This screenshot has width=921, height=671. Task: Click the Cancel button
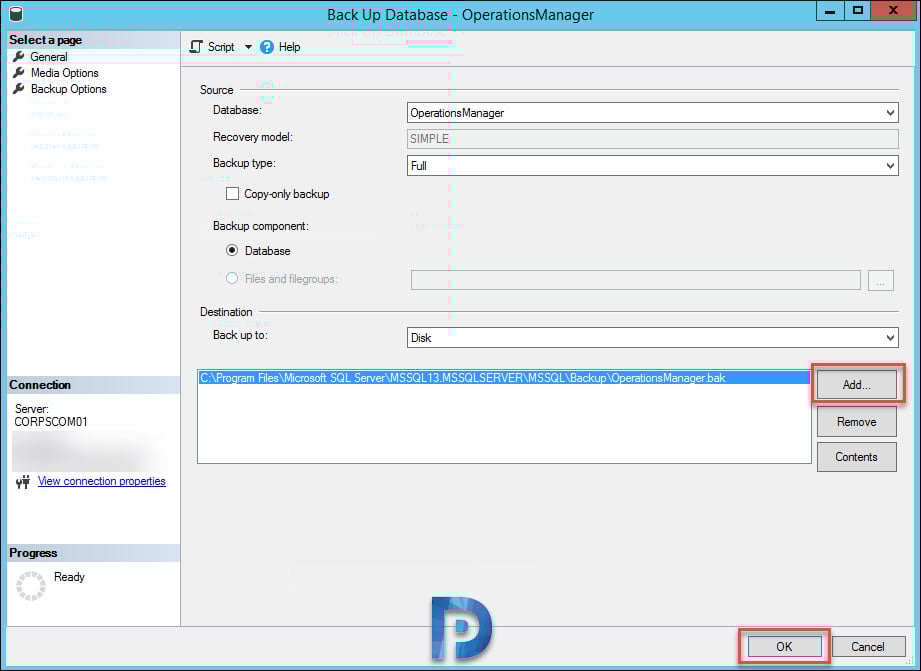tap(868, 647)
